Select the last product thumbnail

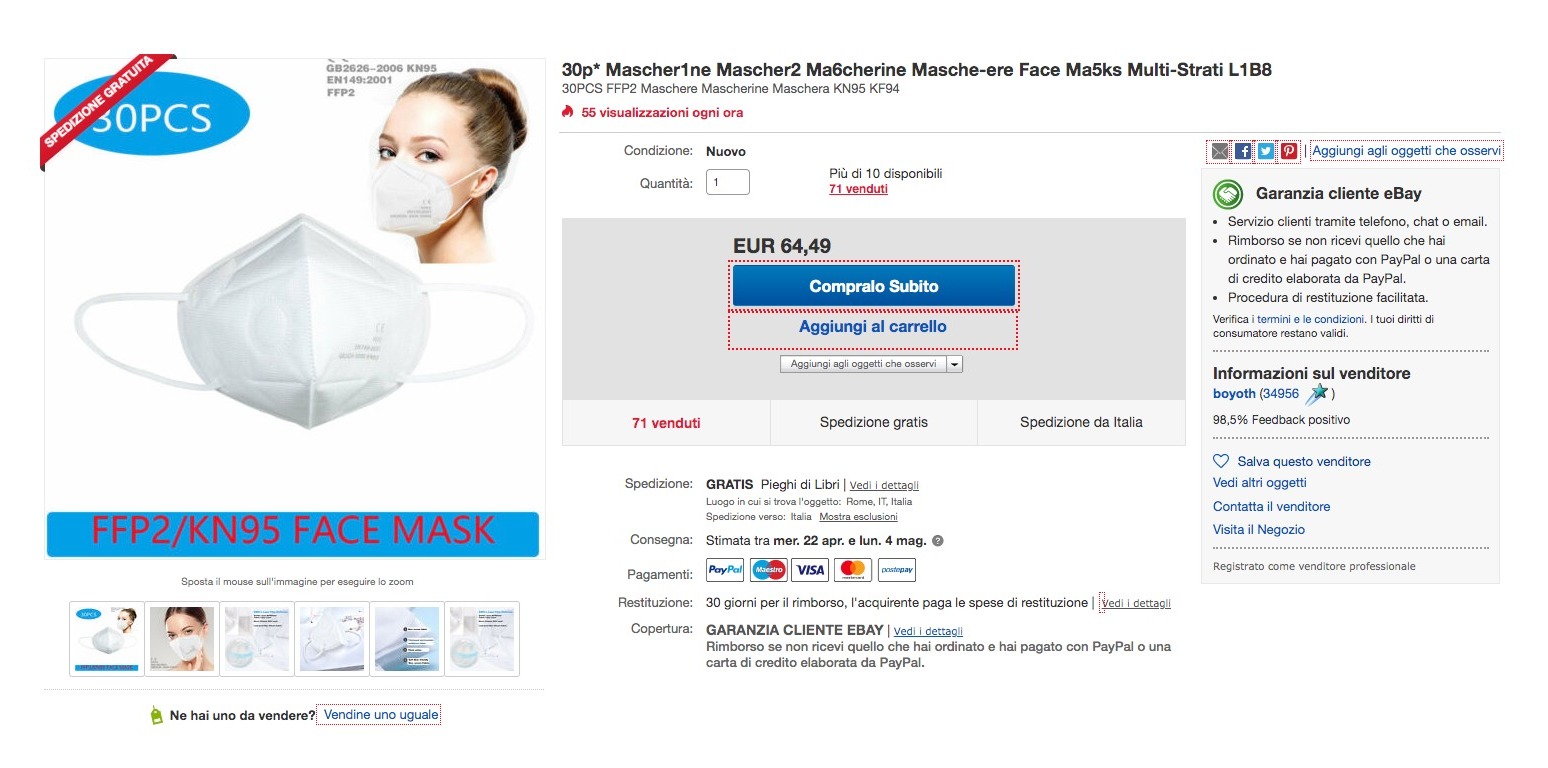tap(482, 639)
